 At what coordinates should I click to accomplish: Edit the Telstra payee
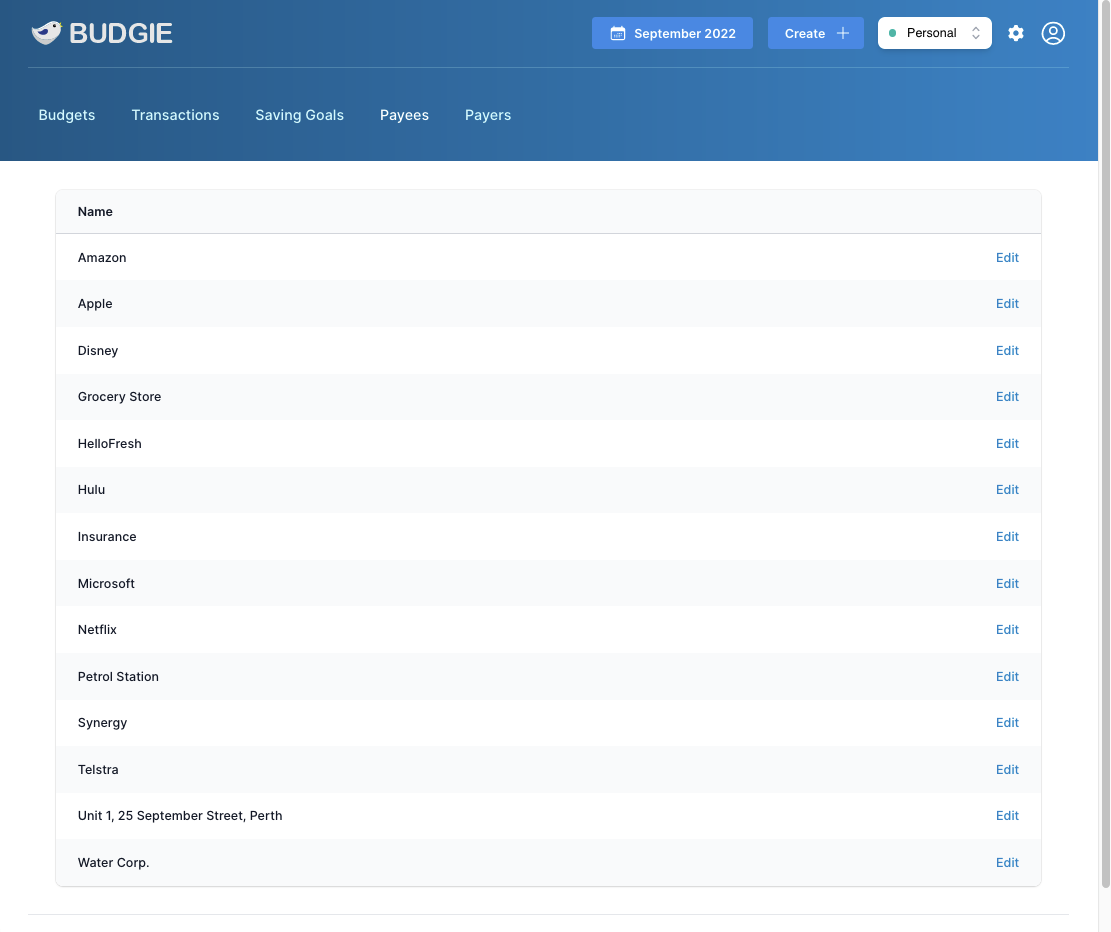[x=1007, y=769]
